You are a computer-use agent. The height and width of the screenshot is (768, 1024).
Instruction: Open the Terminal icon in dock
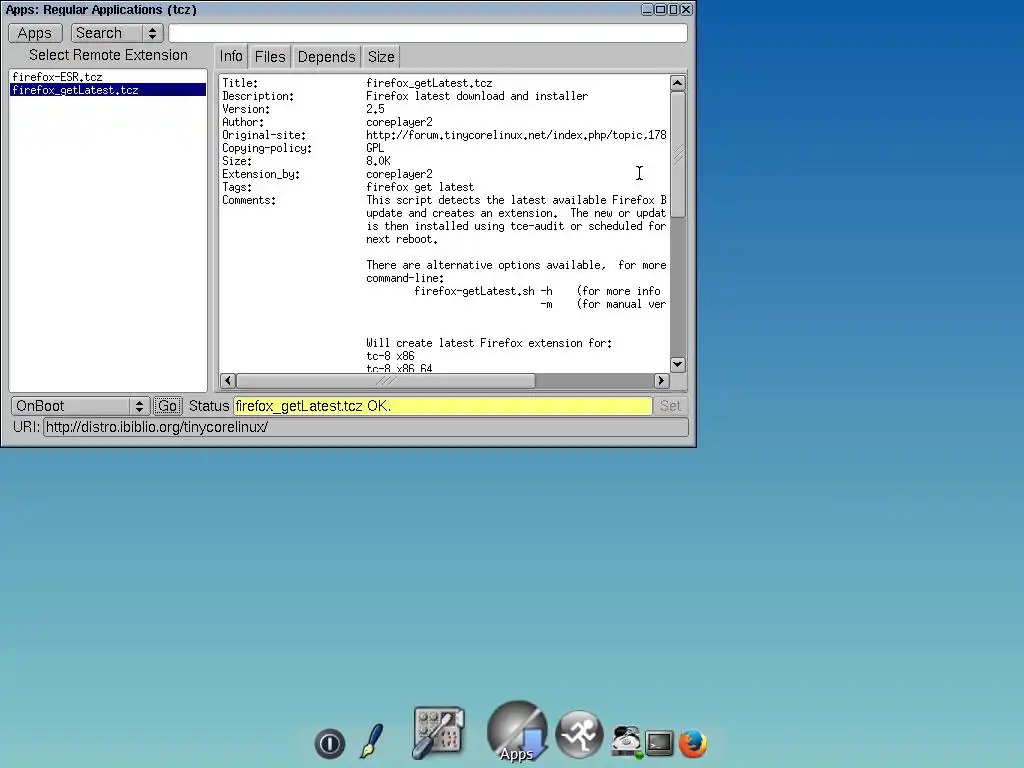[x=659, y=743]
